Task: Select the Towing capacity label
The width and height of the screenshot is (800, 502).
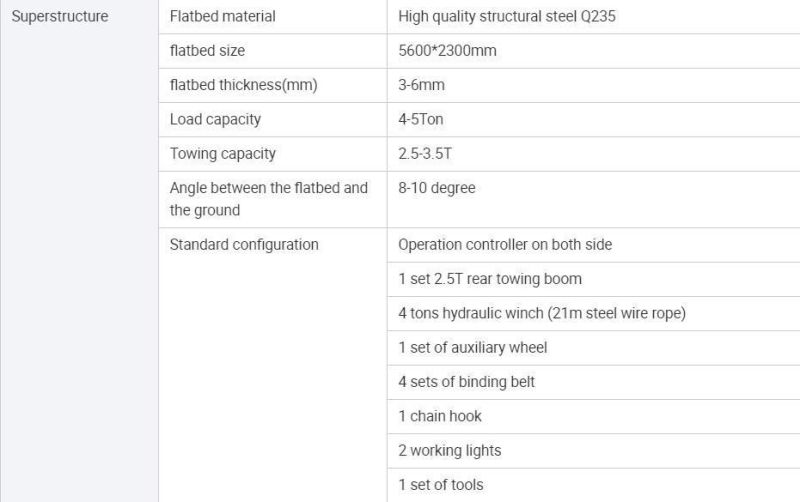Action: [222, 154]
